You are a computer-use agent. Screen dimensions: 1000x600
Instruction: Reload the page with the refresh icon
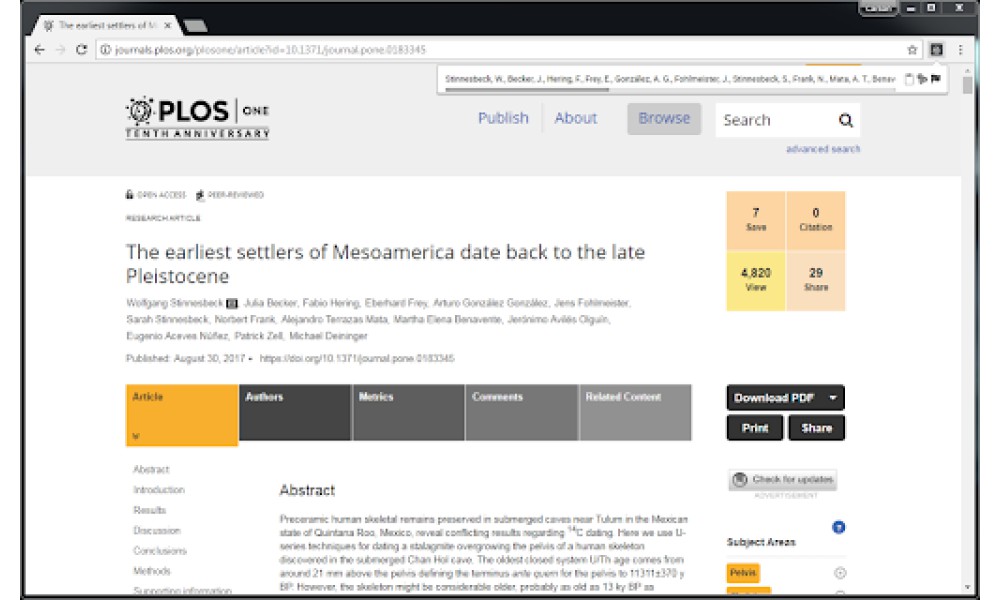coord(81,50)
